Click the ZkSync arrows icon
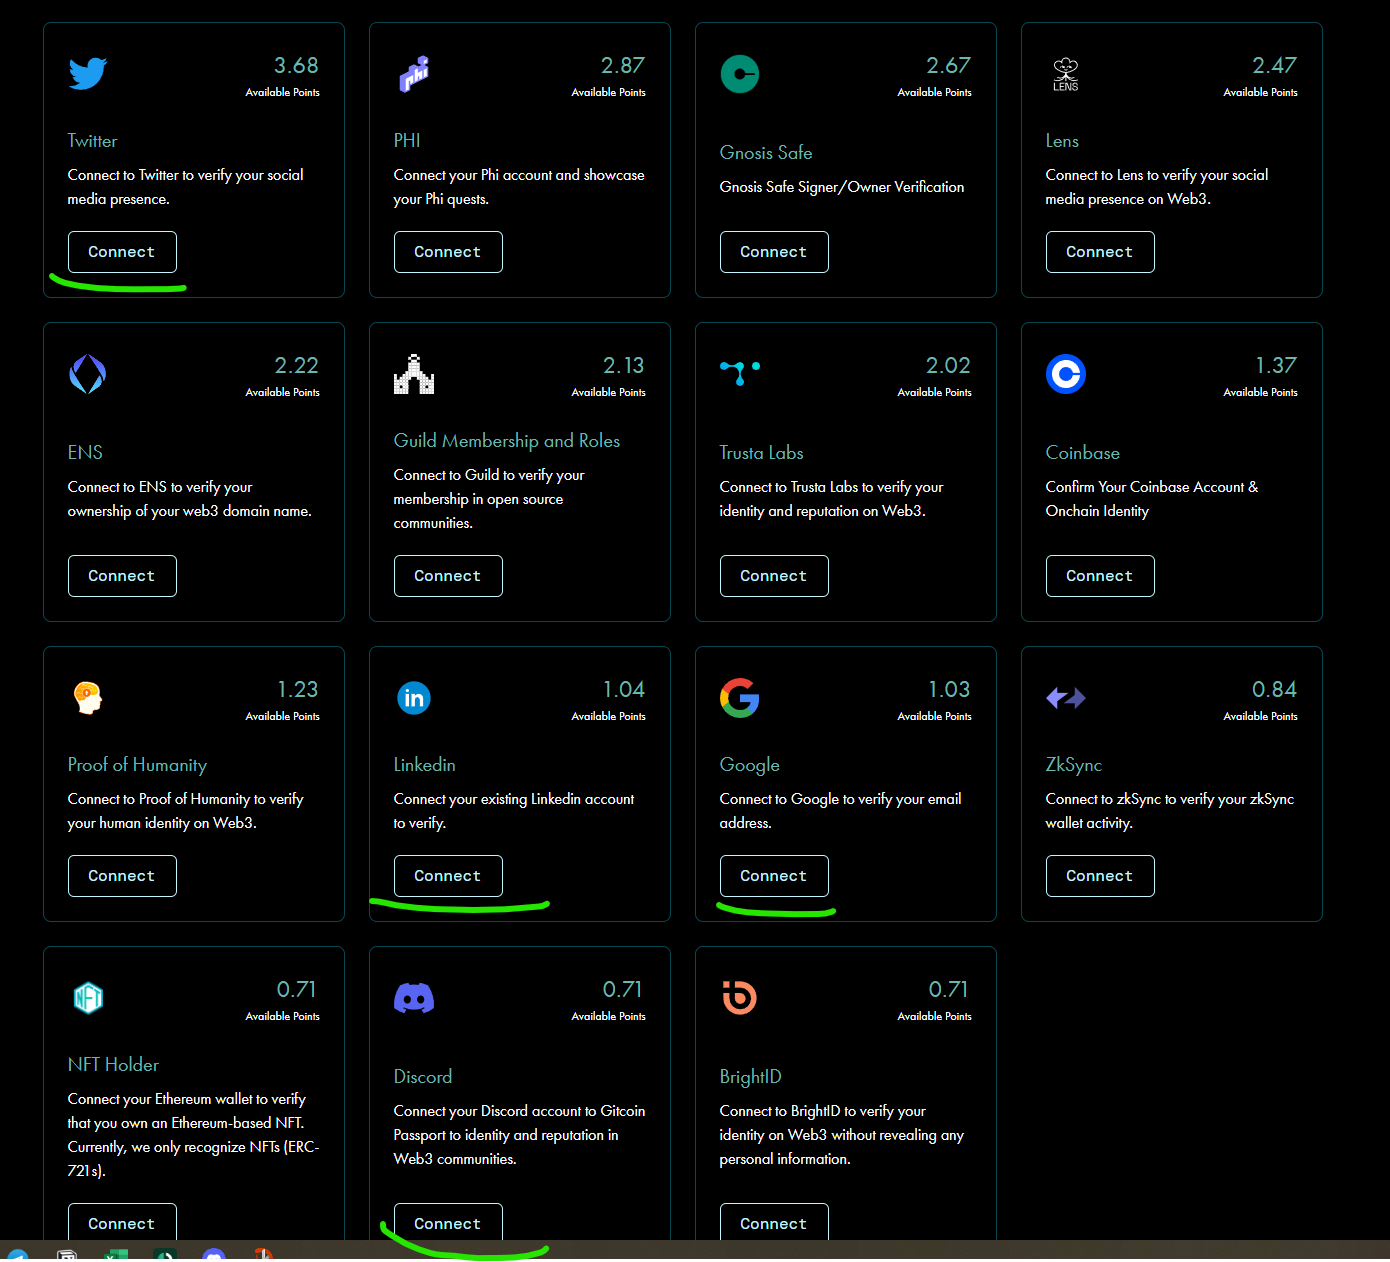Image resolution: width=1390 pixels, height=1262 pixels. [x=1066, y=698]
